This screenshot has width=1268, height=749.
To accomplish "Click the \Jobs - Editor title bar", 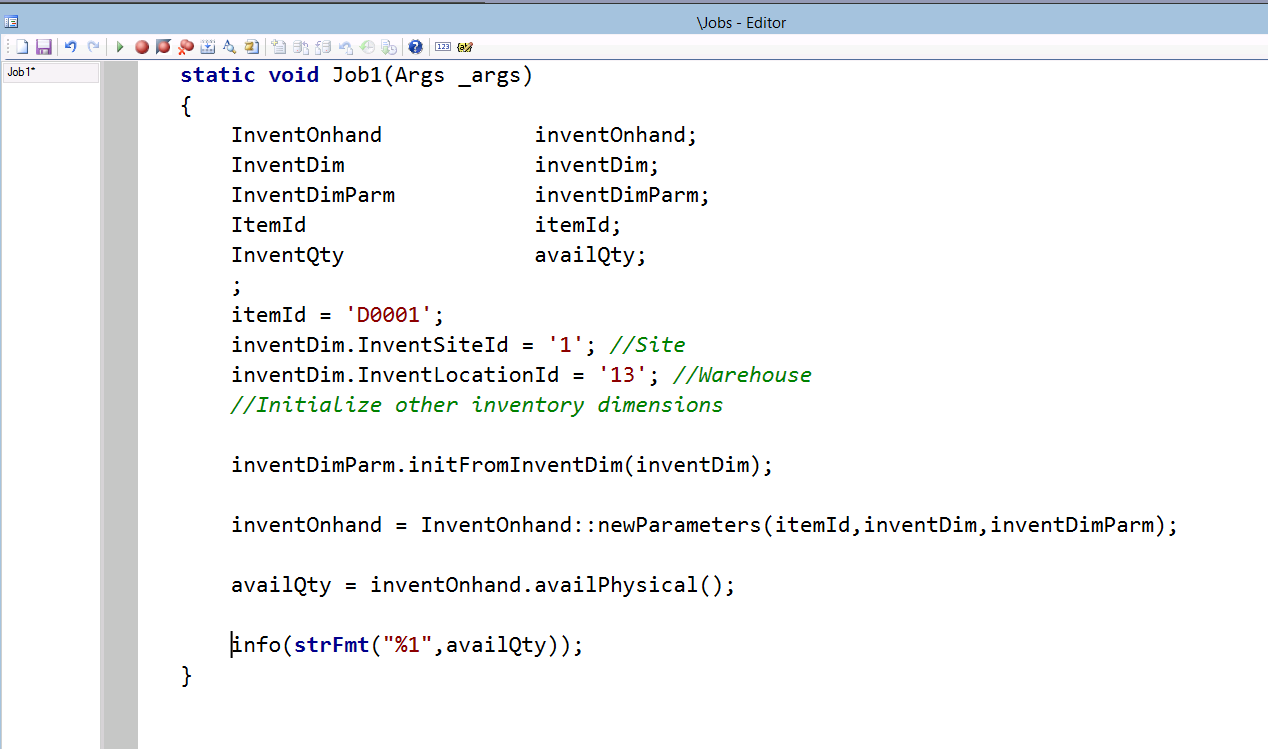I will pos(741,21).
